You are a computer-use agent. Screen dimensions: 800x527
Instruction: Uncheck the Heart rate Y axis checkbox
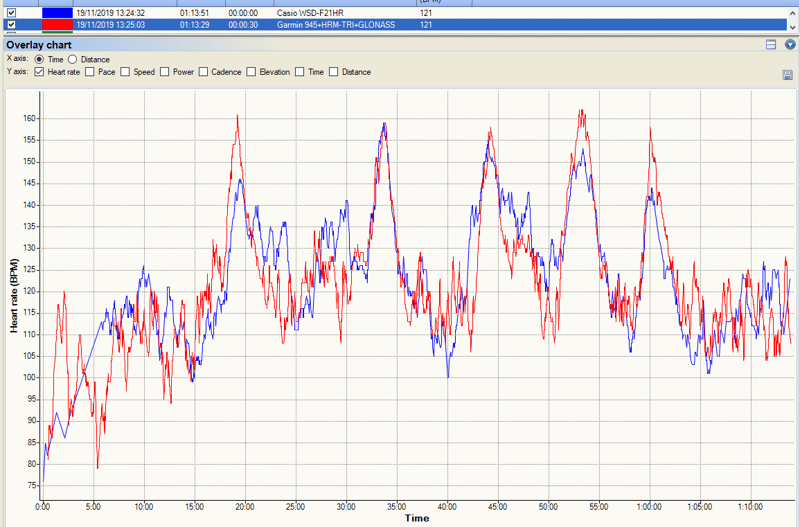pos(39,72)
